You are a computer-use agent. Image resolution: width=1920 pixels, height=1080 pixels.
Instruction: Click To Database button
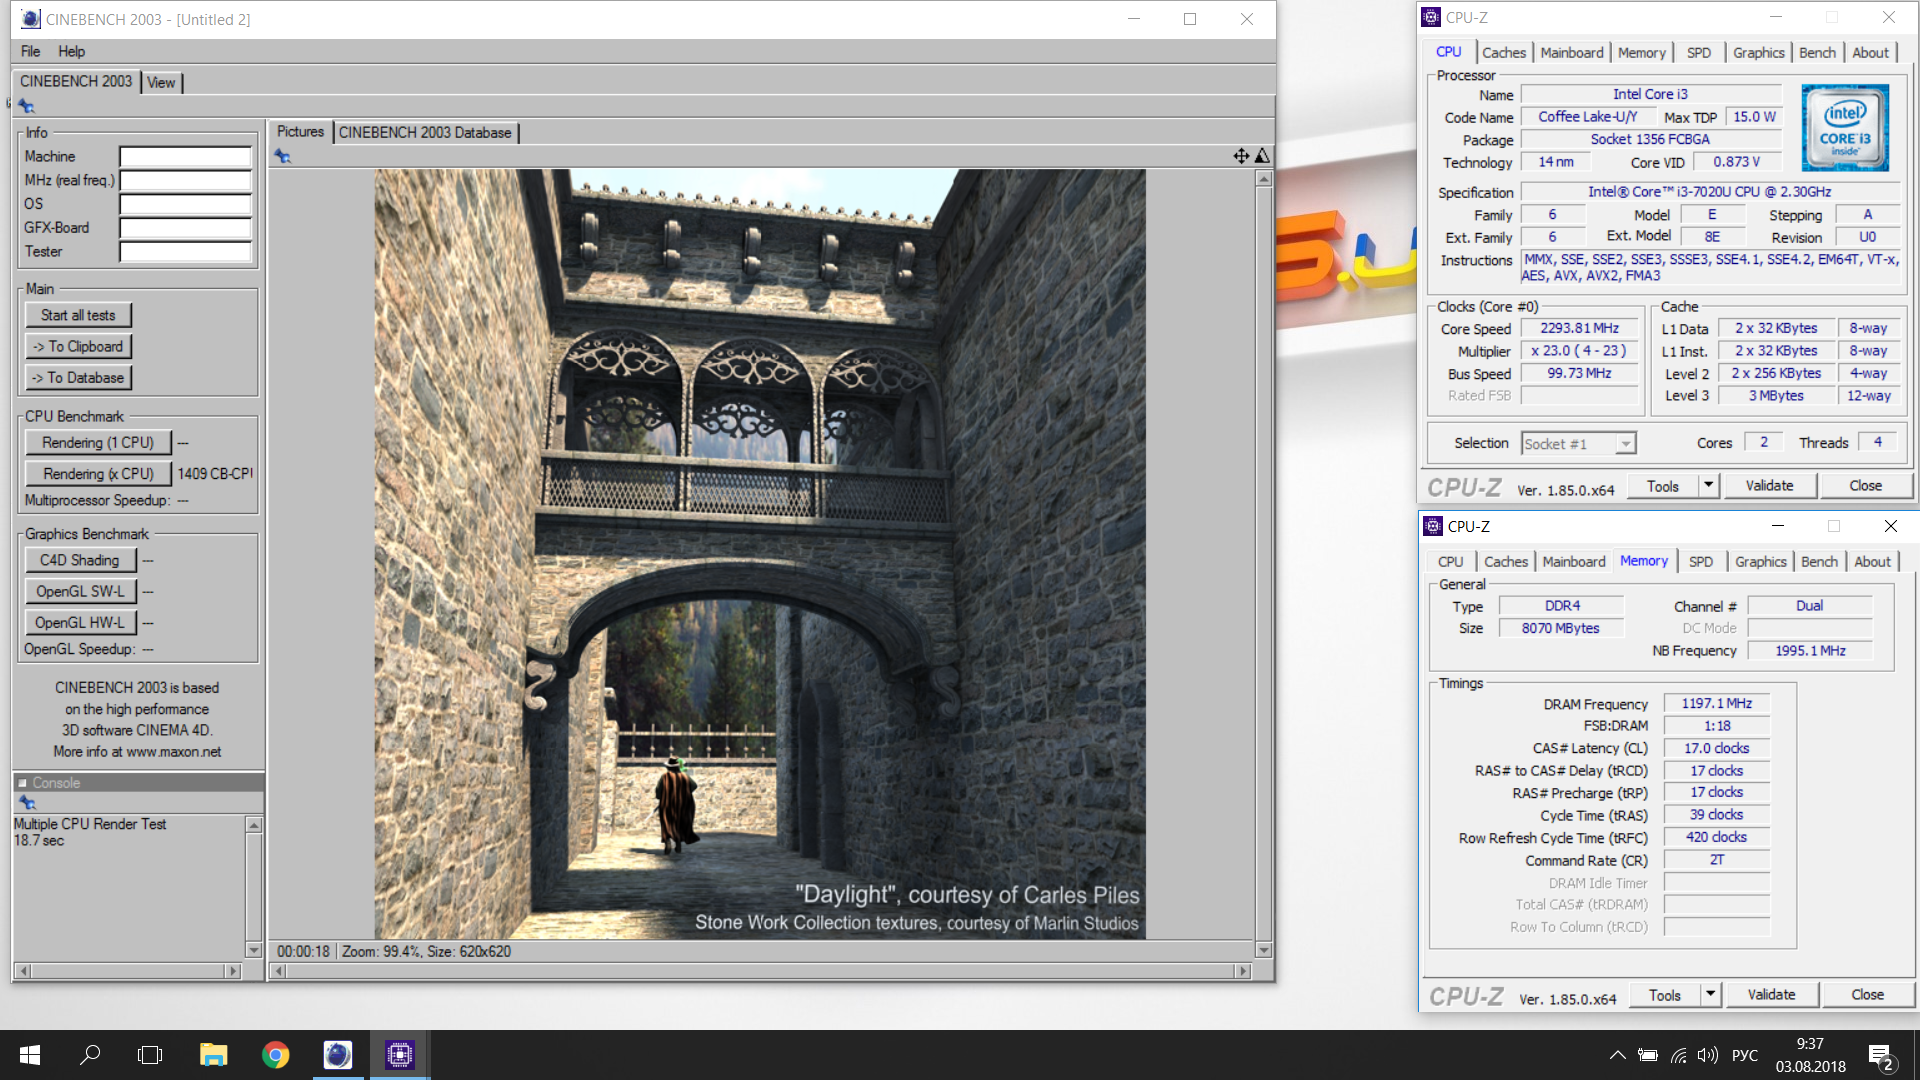pos(78,378)
